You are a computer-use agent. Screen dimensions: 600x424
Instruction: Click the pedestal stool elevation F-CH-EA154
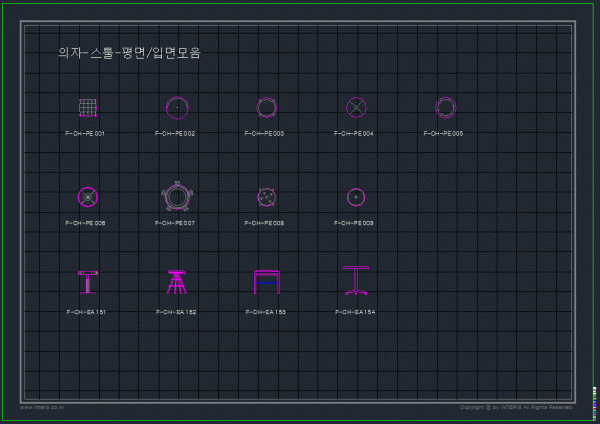356,281
